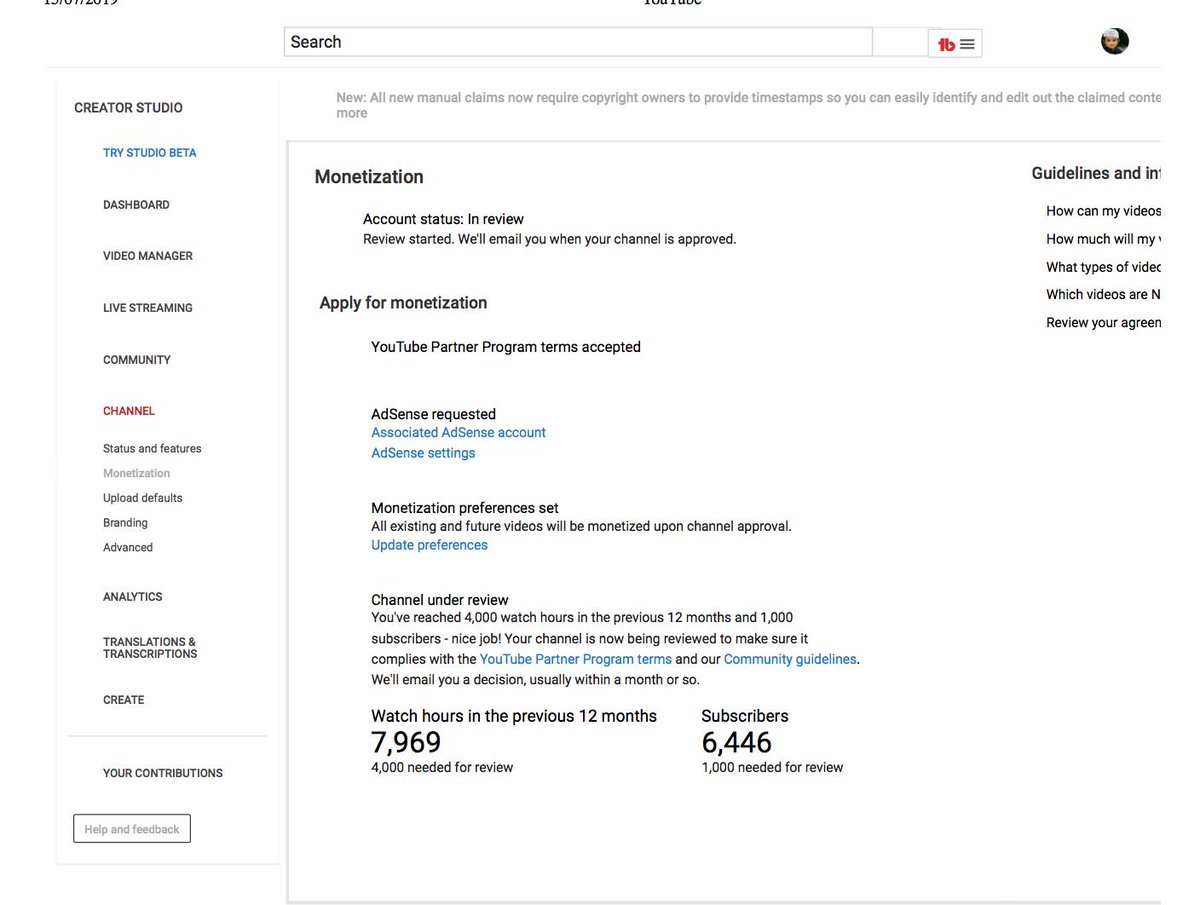Open Community guidelines link
The width and height of the screenshot is (1200, 905).
[x=790, y=659]
